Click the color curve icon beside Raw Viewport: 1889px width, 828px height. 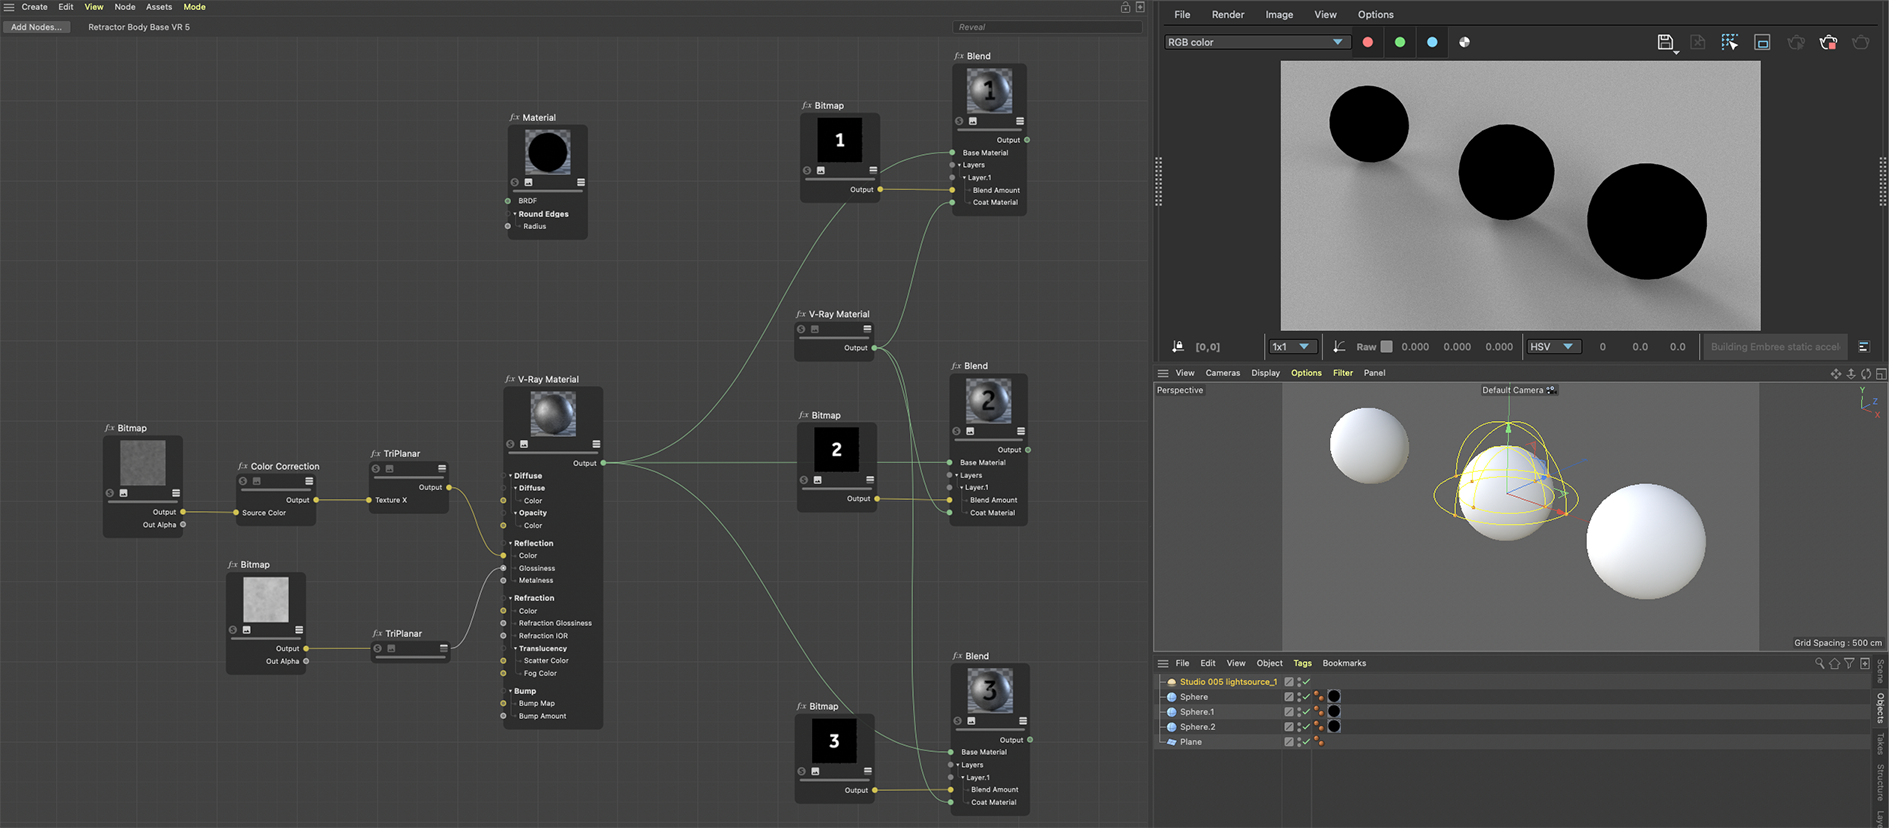[x=1339, y=347]
